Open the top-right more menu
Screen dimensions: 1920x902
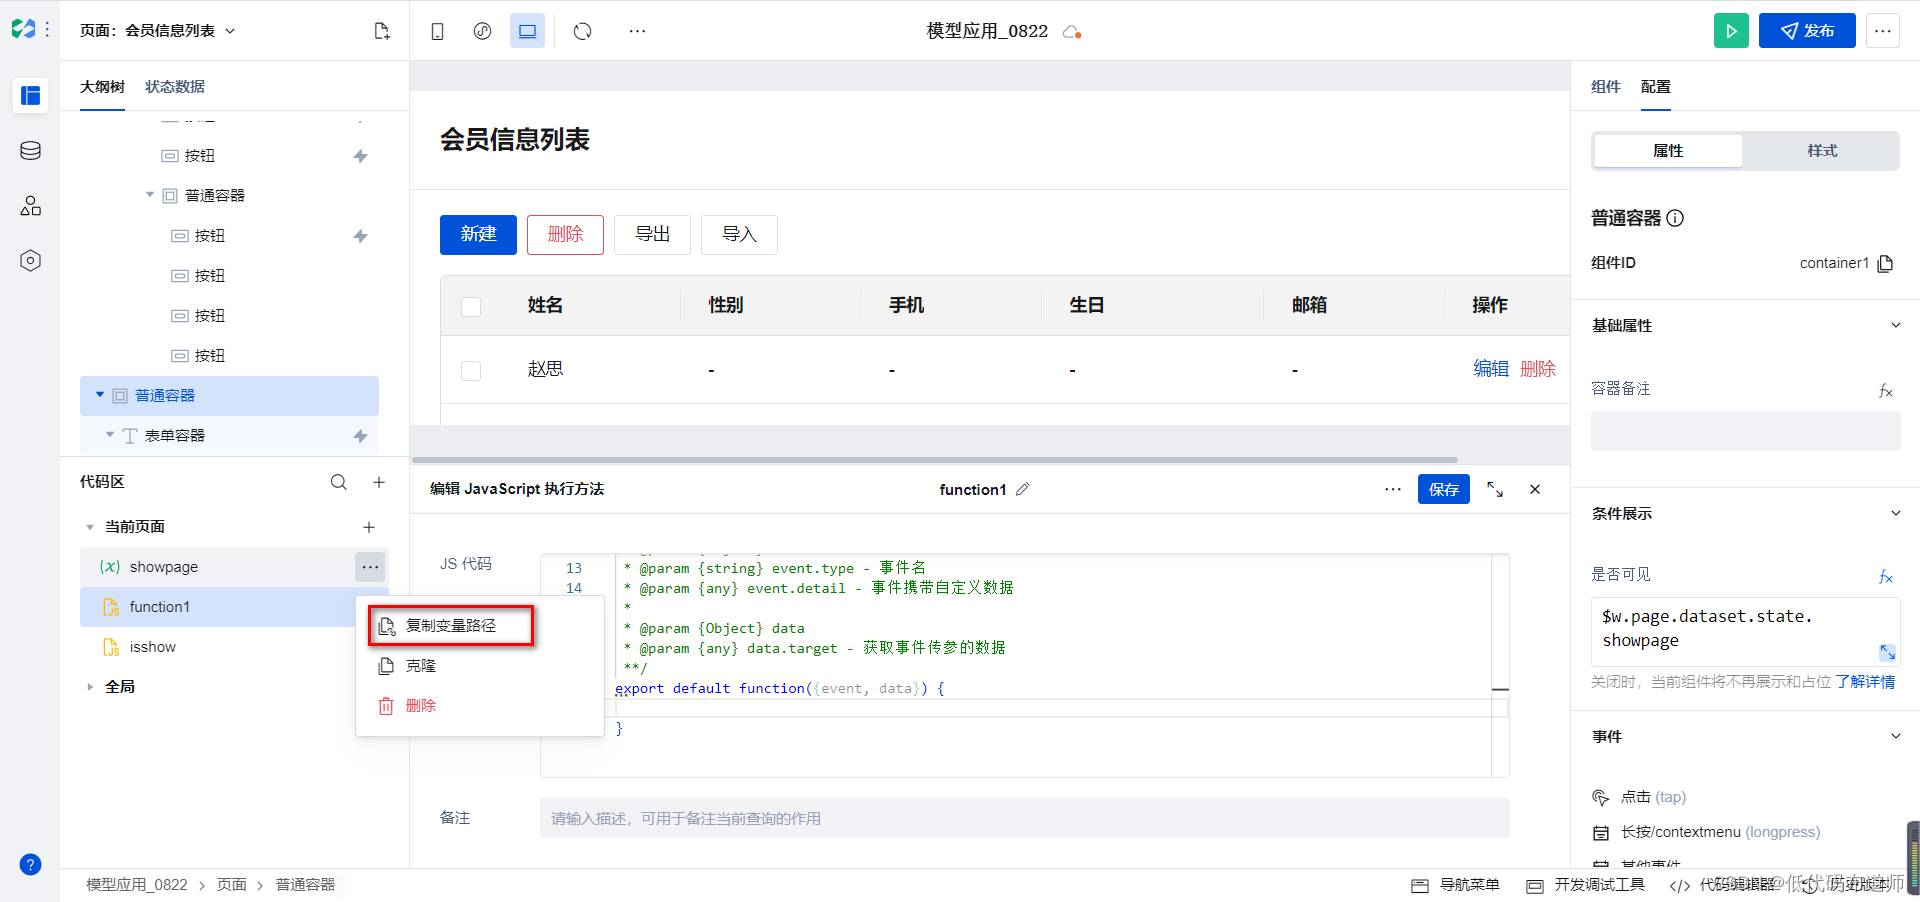click(x=1882, y=31)
